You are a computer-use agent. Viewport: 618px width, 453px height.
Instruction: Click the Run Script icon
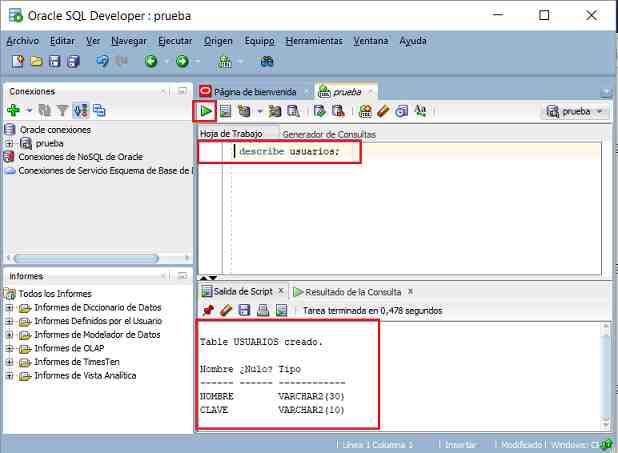(225, 112)
